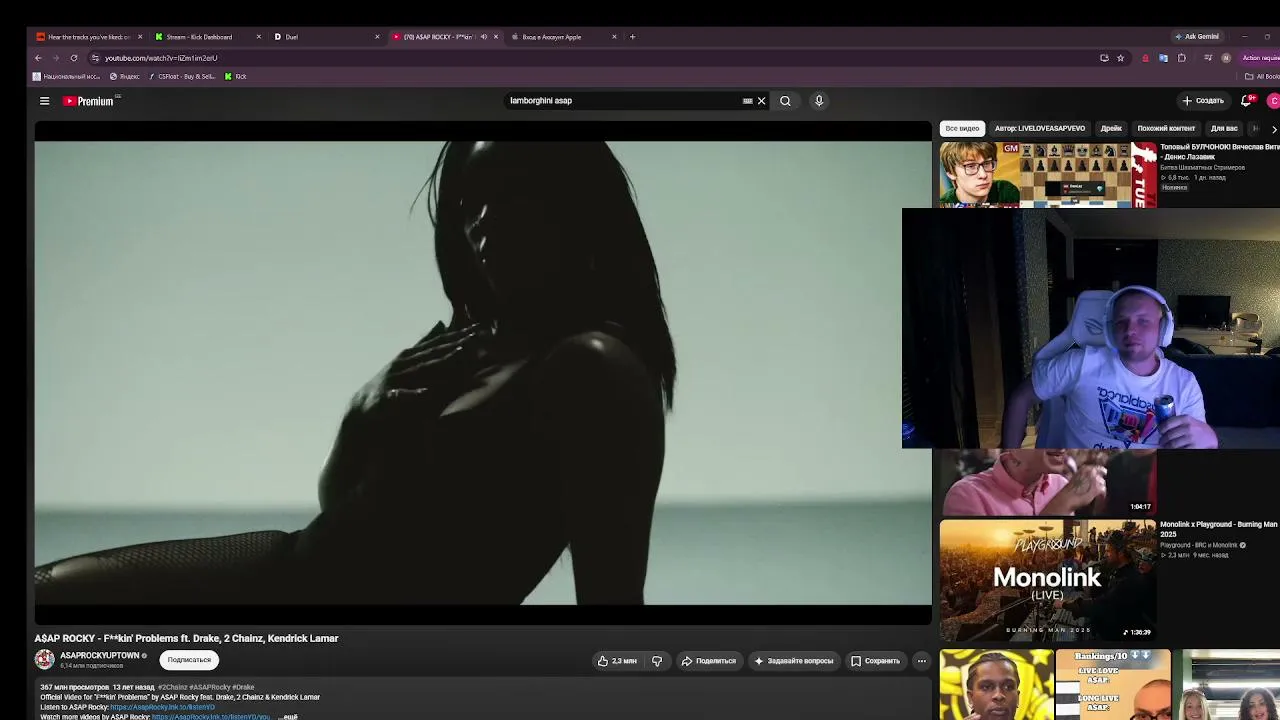Viewport: 1280px width, 720px height.
Task: Click the Action required browser chip
Action: 1259,58
